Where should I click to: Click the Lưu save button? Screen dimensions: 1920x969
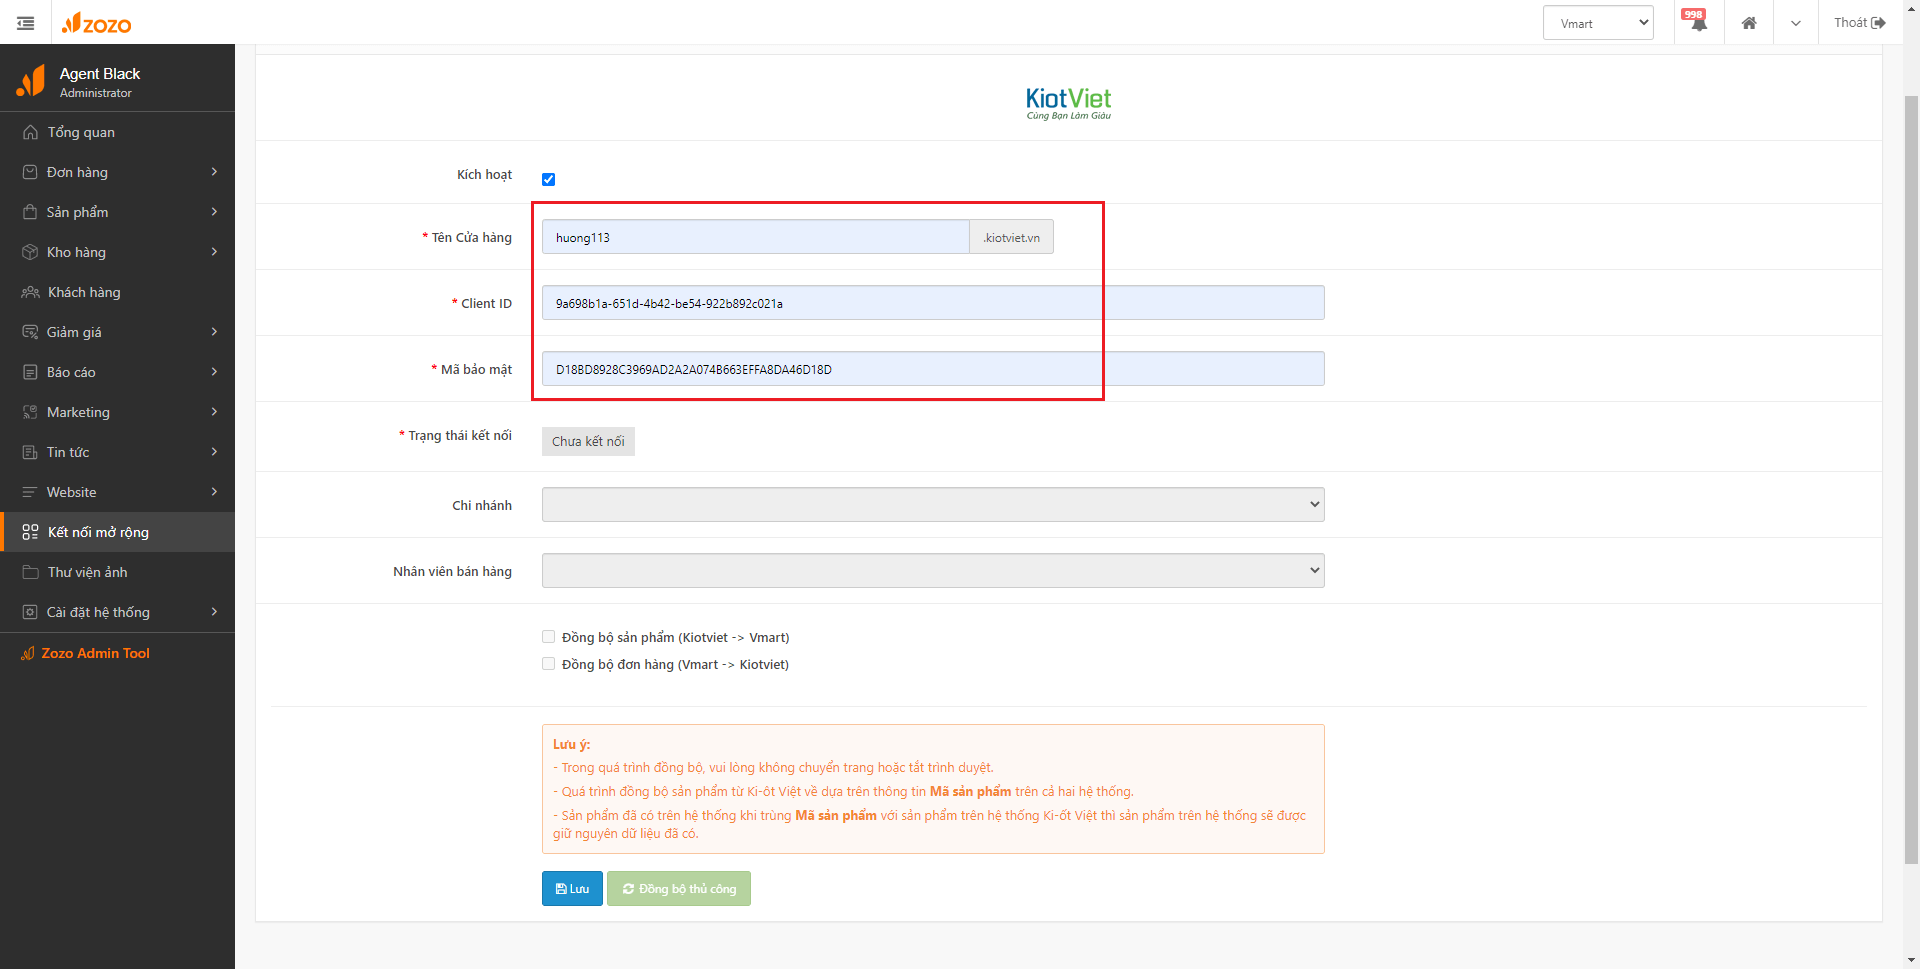click(x=572, y=889)
